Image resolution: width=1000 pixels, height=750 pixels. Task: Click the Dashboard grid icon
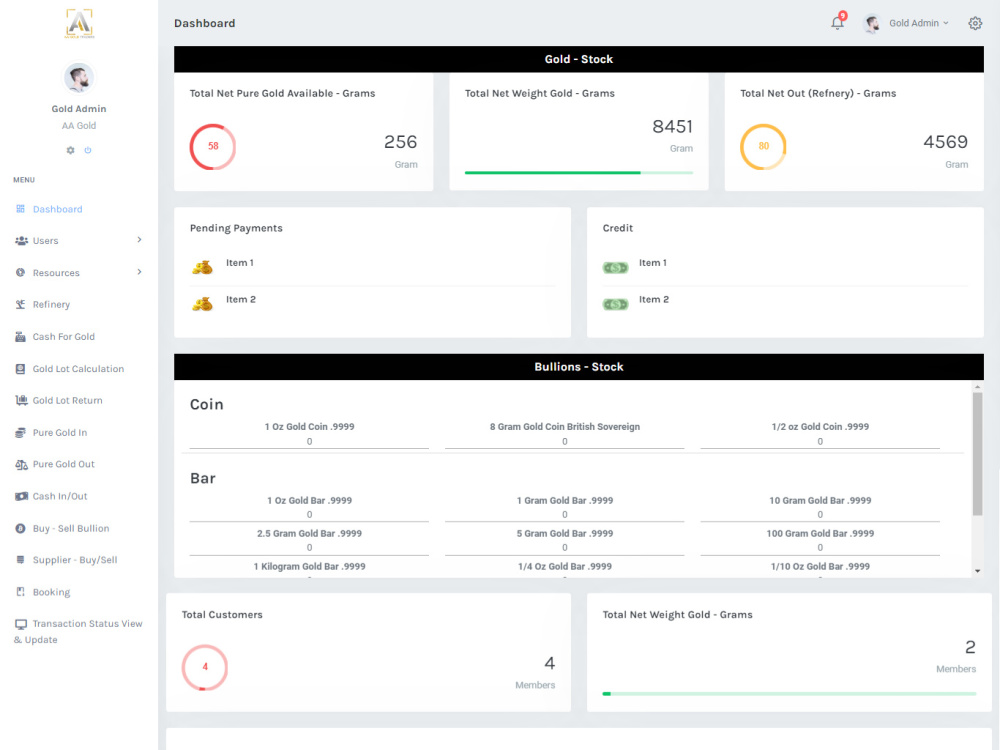coord(20,209)
